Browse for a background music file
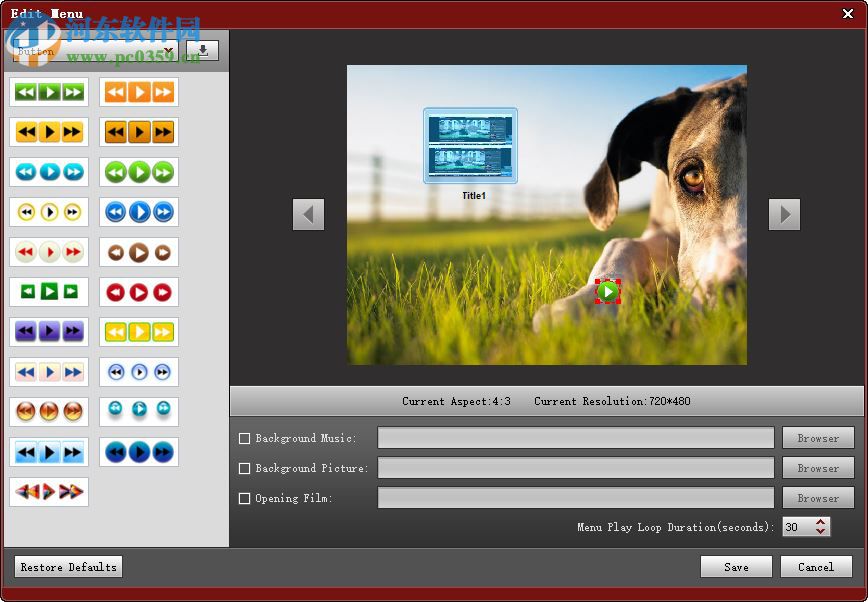Image resolution: width=868 pixels, height=602 pixels. [817, 438]
